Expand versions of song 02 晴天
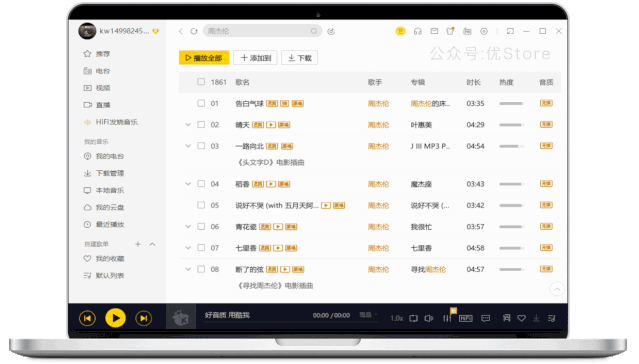639x364 pixels. point(188,124)
